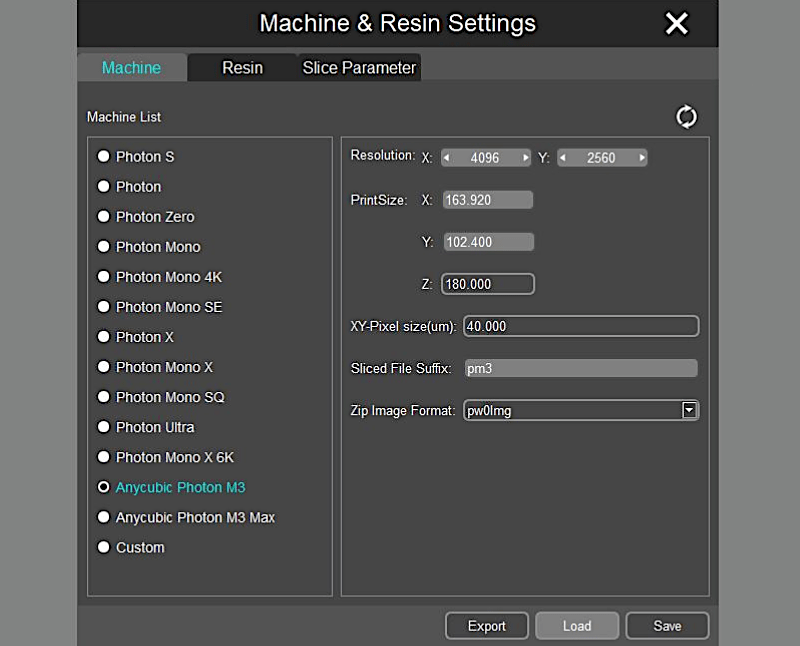This screenshot has width=800, height=646.
Task: Click the XY-Pixel size input field
Action: (581, 326)
